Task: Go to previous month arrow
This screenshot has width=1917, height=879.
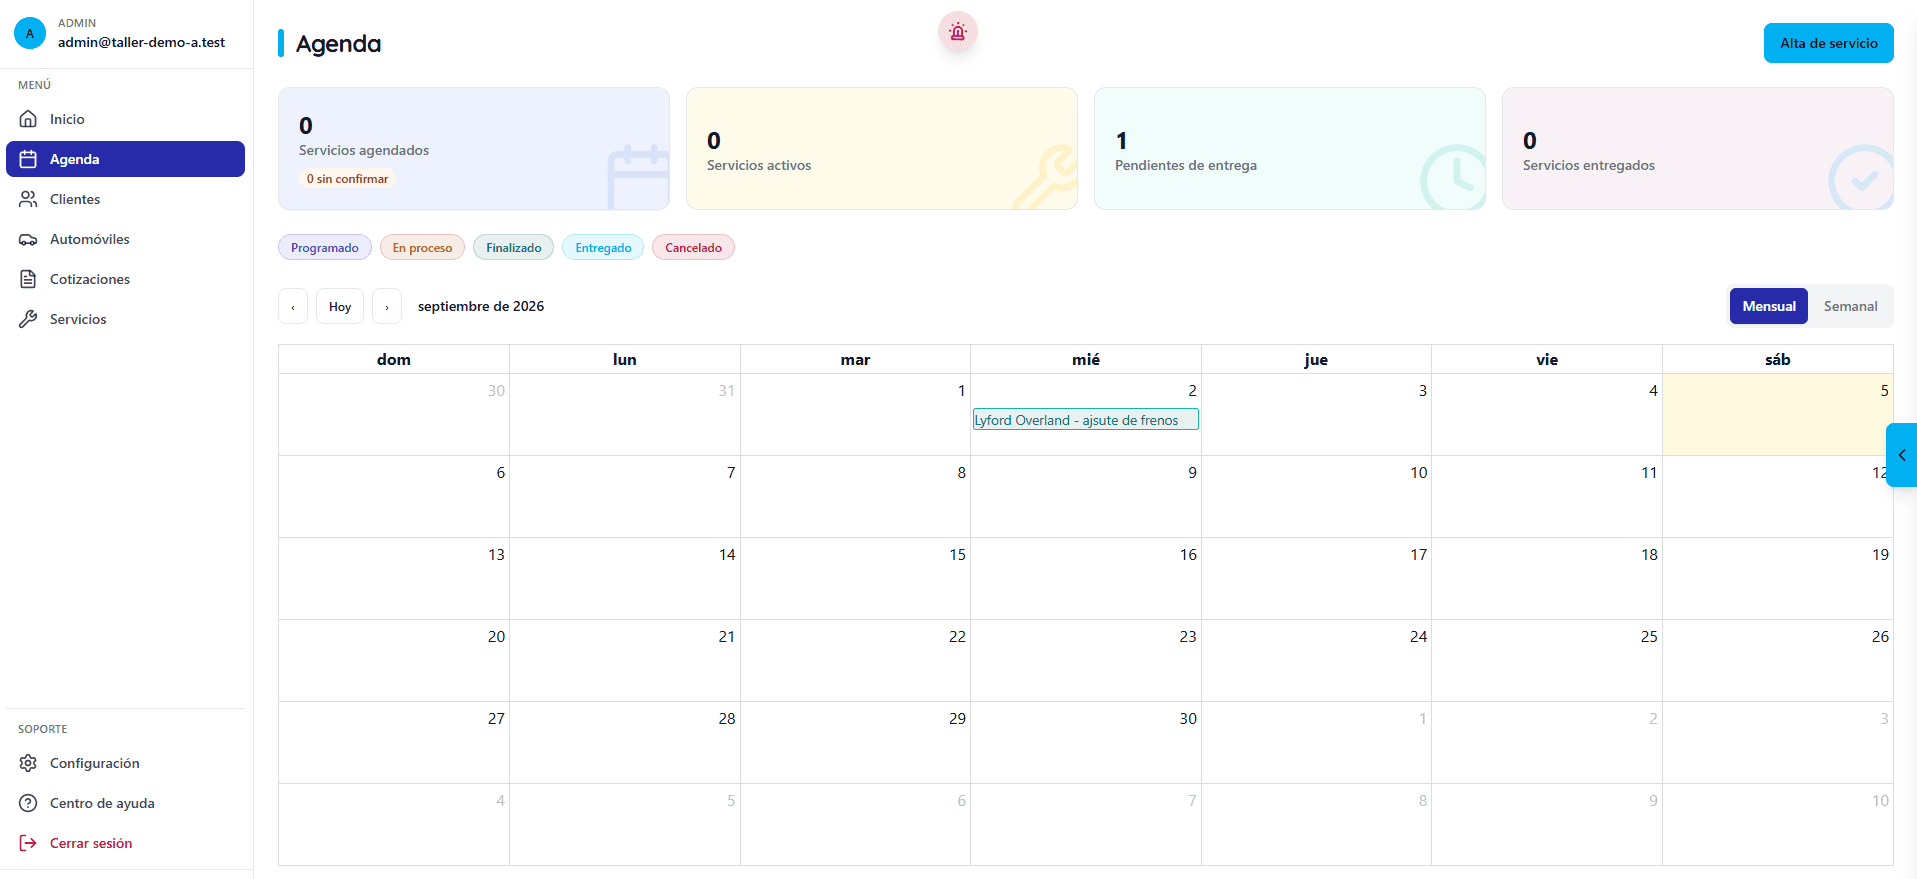Action: click(x=293, y=306)
